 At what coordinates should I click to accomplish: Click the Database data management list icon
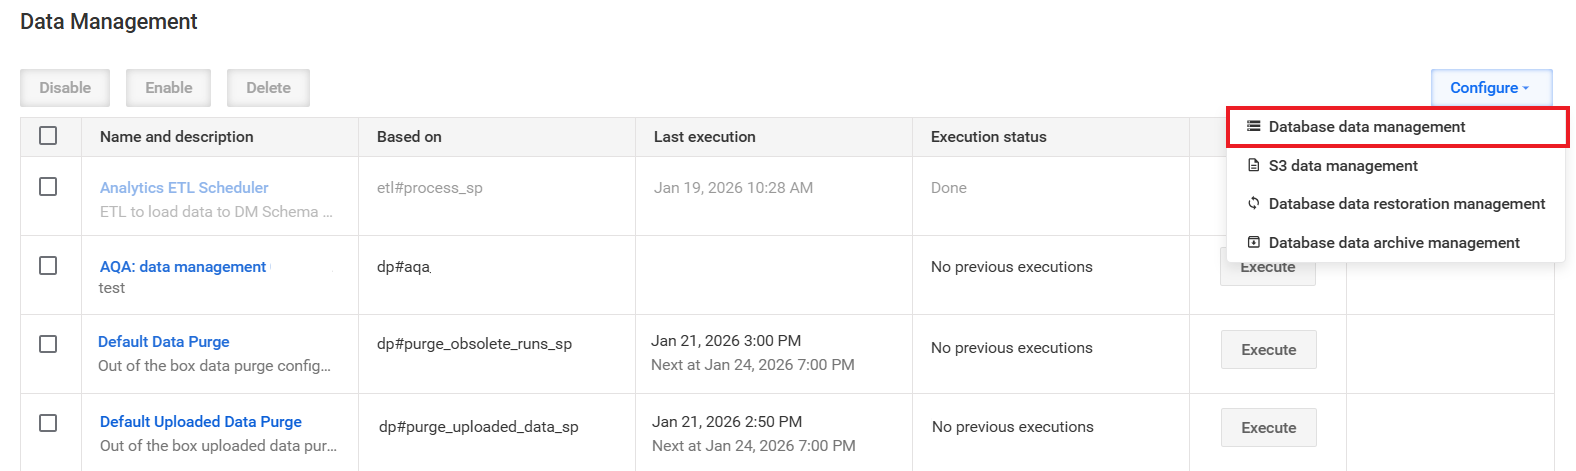pyautogui.click(x=1253, y=127)
